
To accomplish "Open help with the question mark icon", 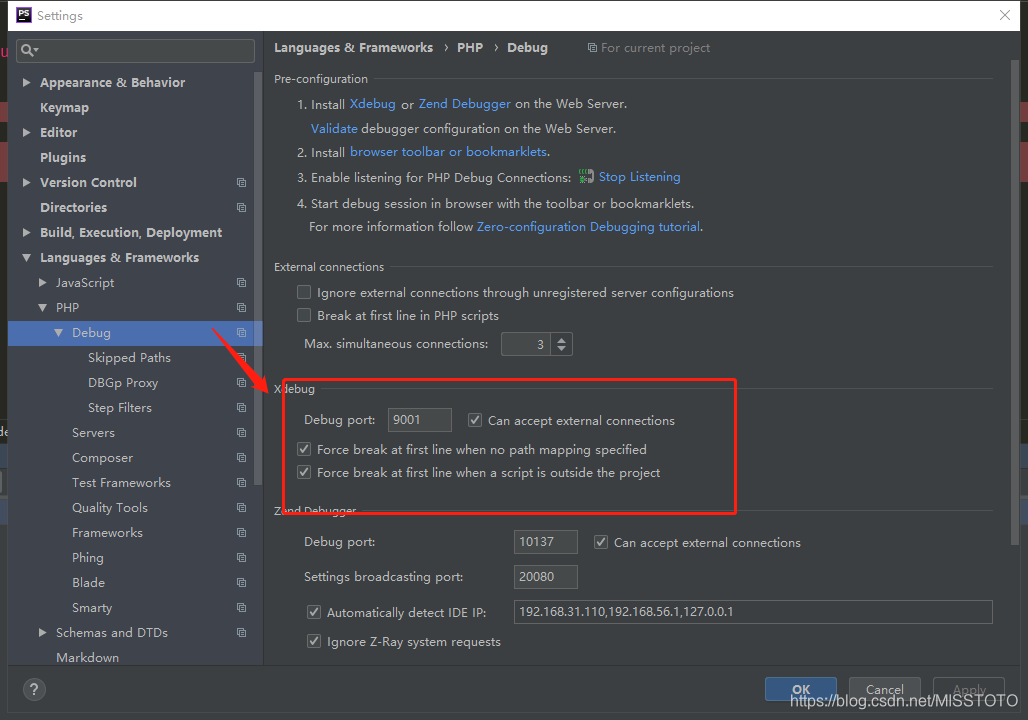I will tap(34, 689).
